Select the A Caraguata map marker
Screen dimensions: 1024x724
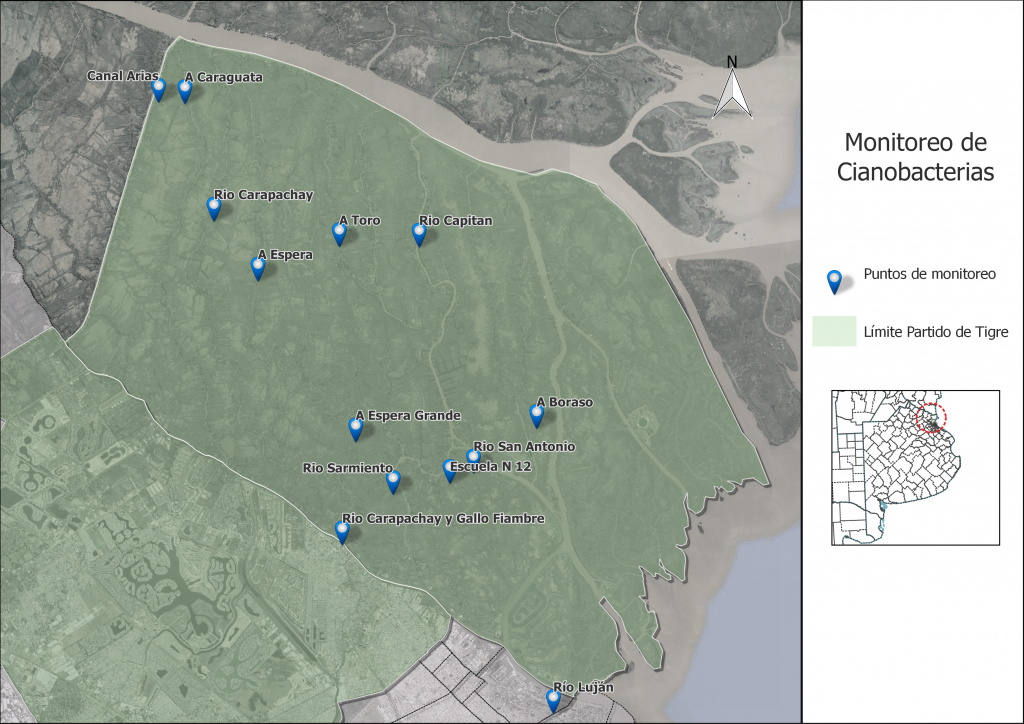(185, 91)
